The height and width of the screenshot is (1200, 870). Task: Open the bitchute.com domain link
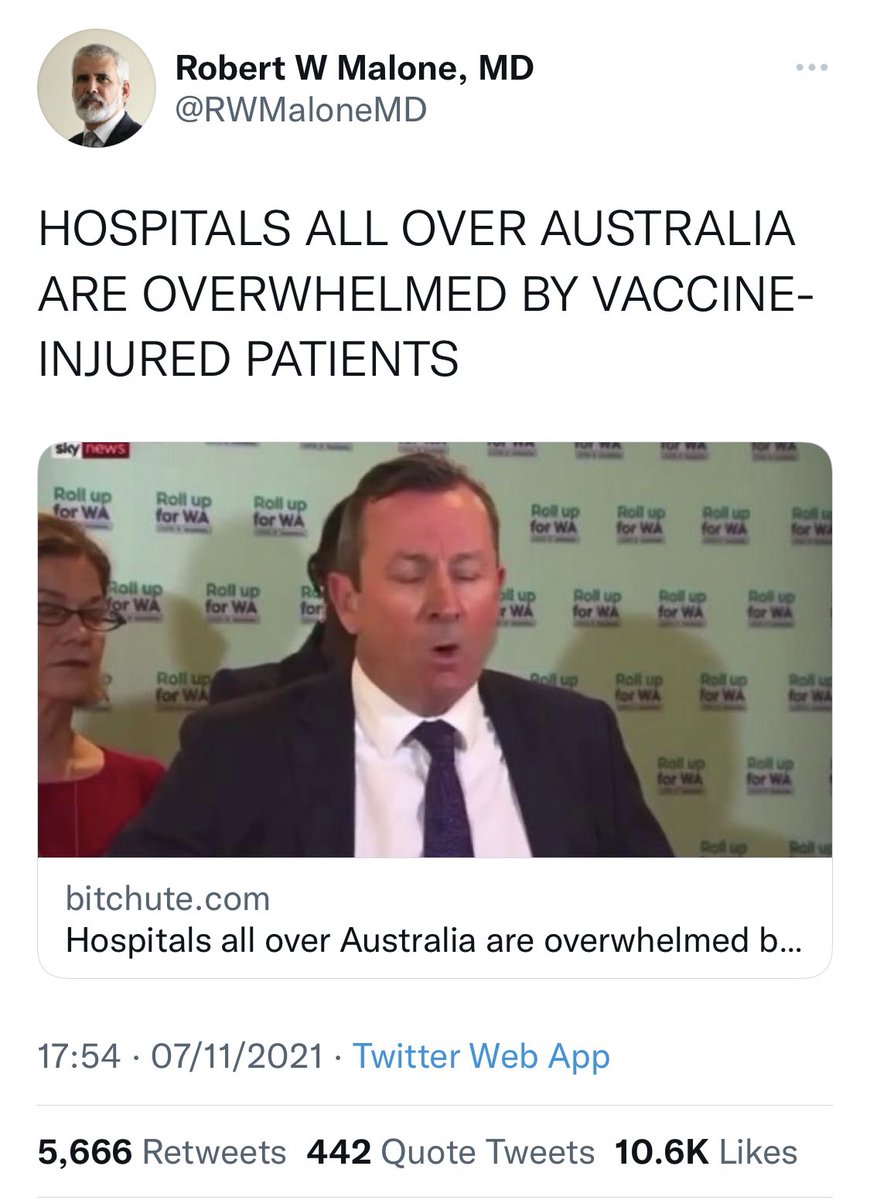(x=167, y=898)
